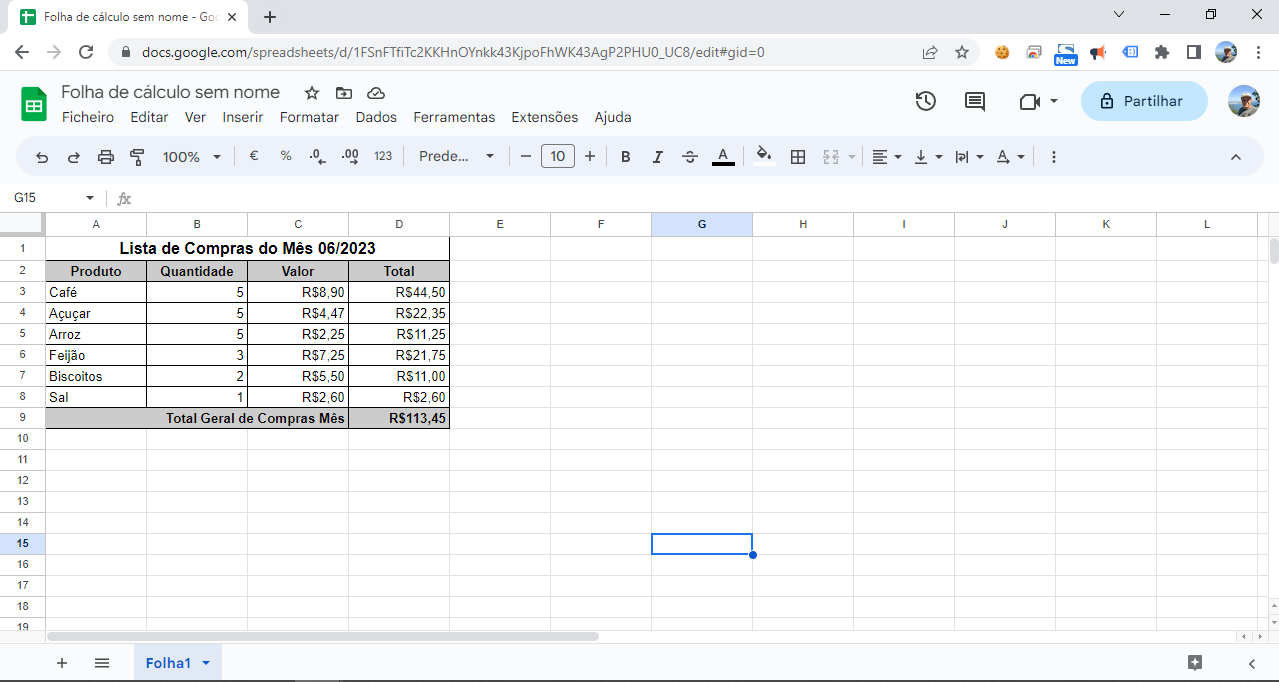Click the font size input field

coord(557,157)
